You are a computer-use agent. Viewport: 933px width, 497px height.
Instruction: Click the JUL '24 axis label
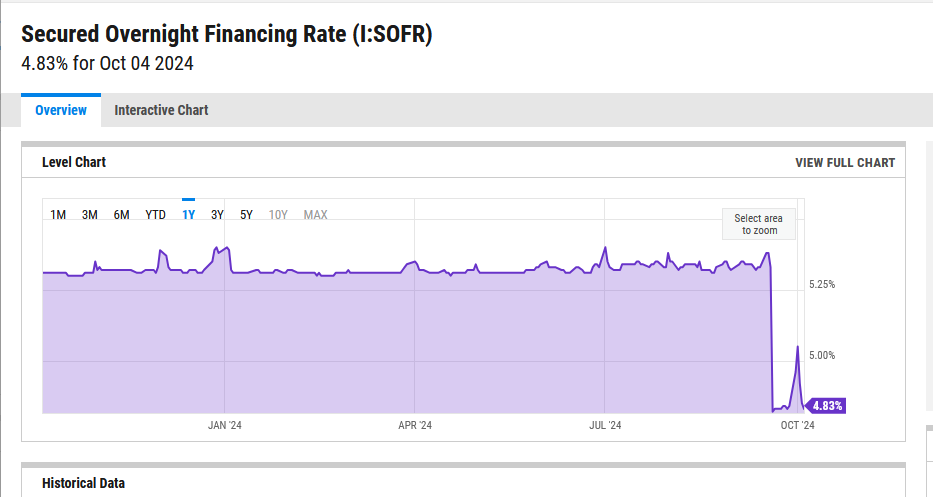point(605,425)
